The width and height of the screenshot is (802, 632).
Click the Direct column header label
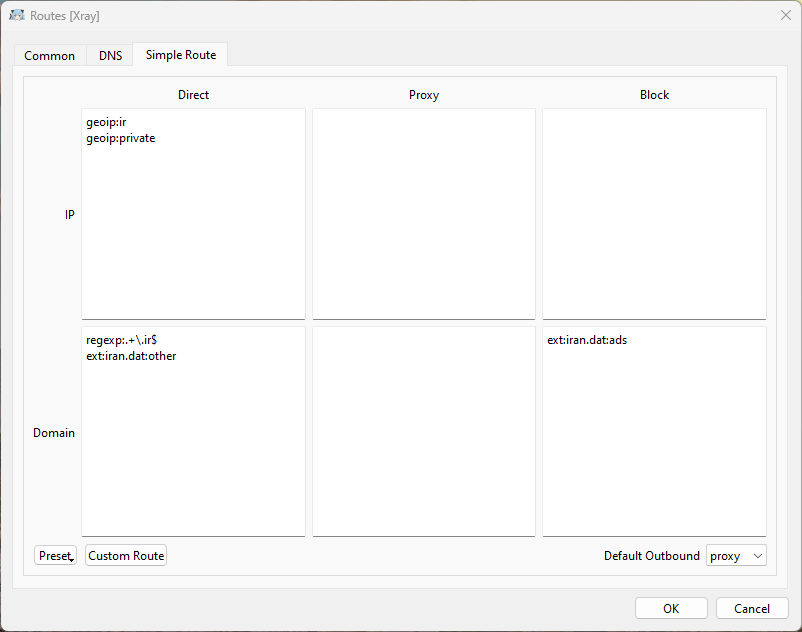(x=193, y=95)
